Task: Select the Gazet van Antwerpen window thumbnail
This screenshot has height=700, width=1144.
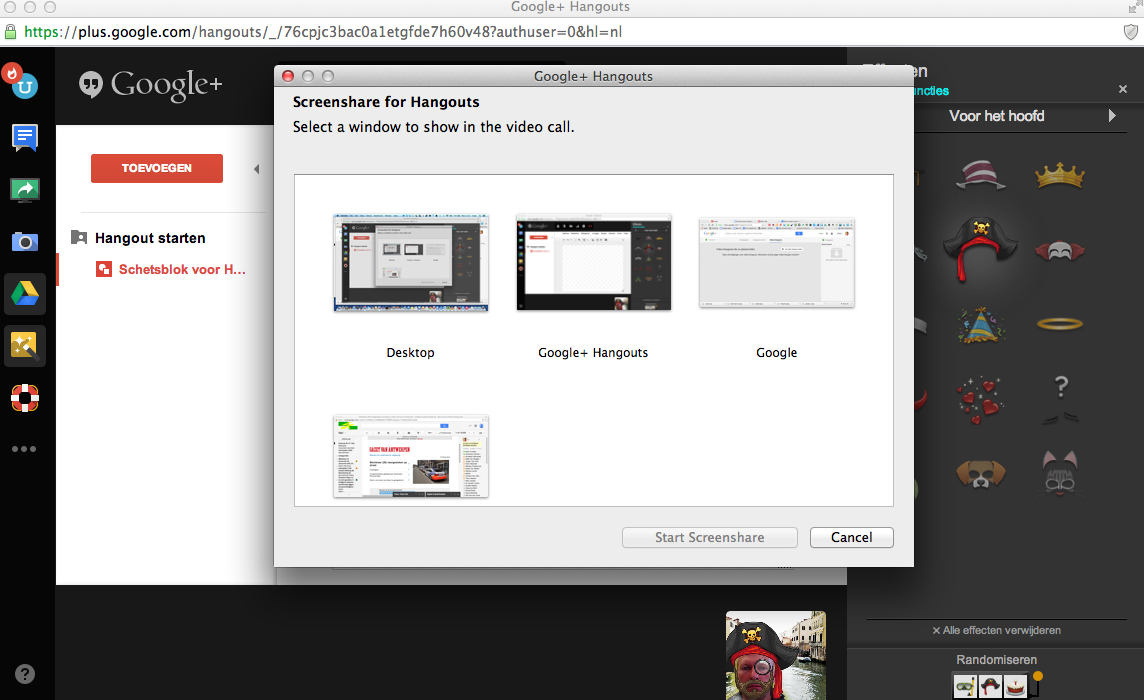Action: (x=411, y=456)
